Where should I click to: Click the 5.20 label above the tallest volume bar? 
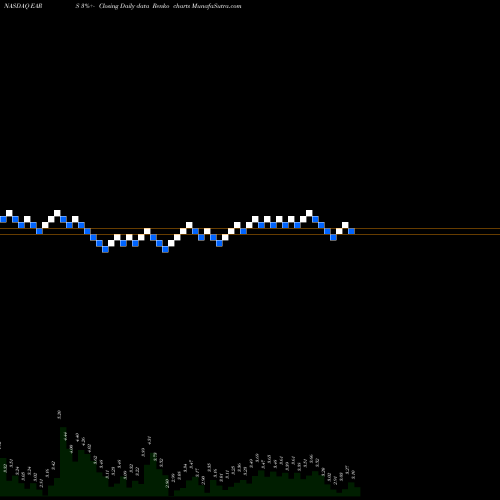click(59, 415)
